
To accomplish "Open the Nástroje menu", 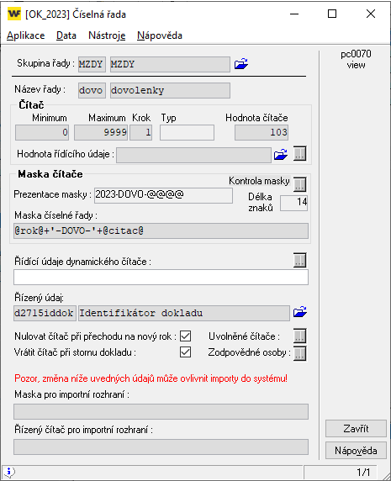I will (107, 36).
